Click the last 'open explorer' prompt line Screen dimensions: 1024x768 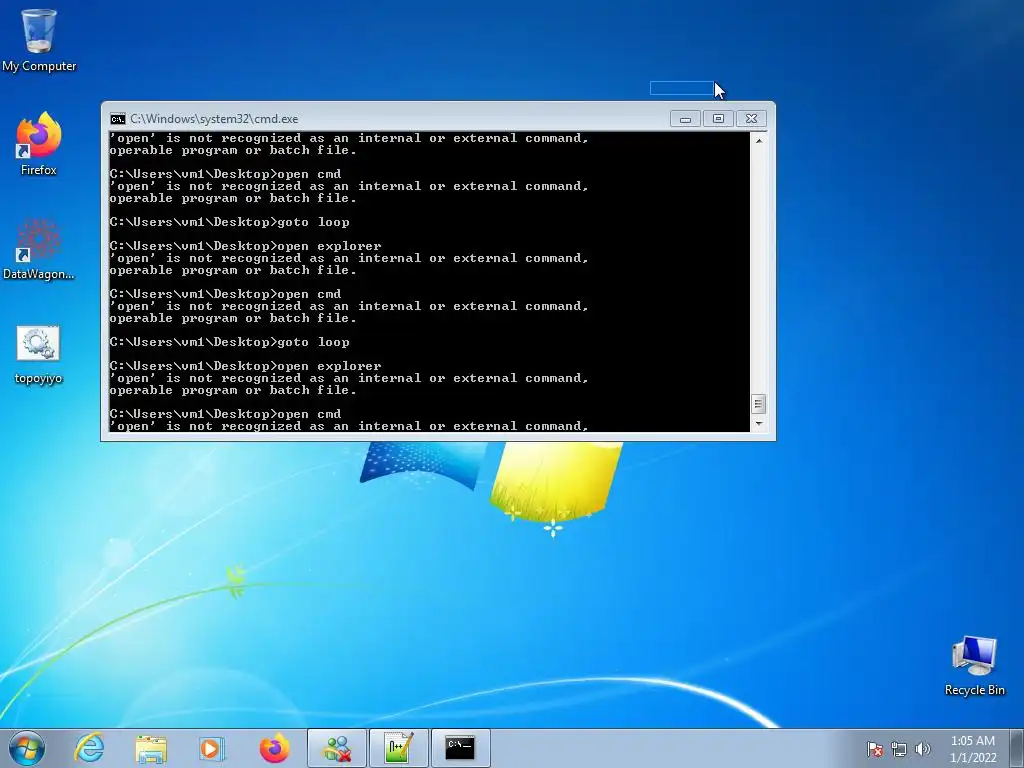246,366
